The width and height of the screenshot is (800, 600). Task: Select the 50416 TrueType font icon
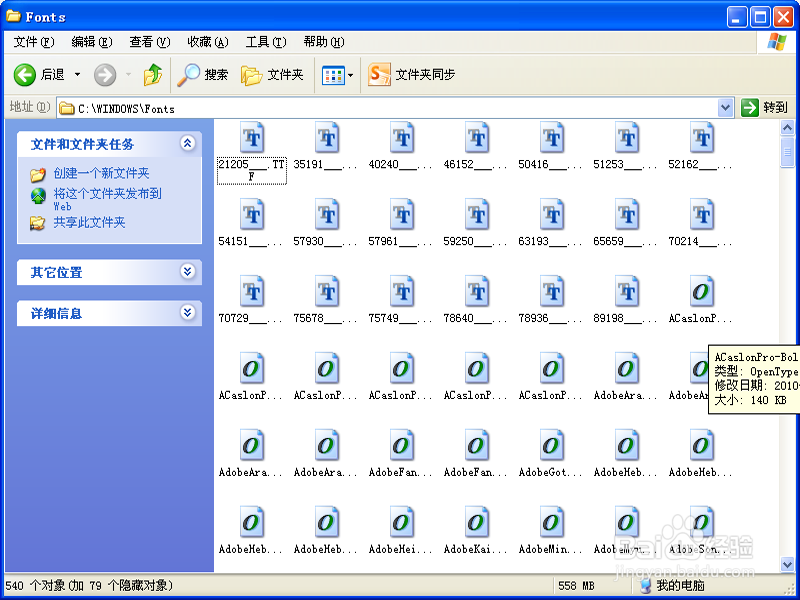click(x=552, y=138)
